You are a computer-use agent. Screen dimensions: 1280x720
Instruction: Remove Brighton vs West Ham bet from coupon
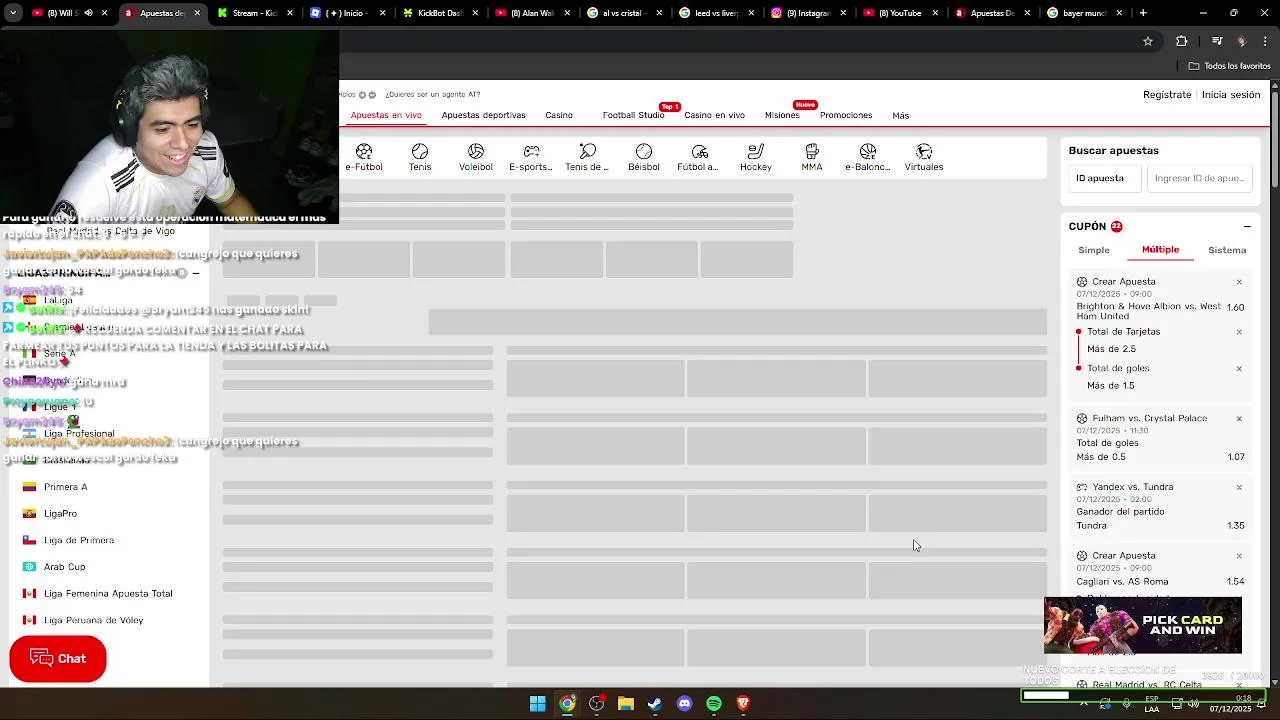(1239, 282)
